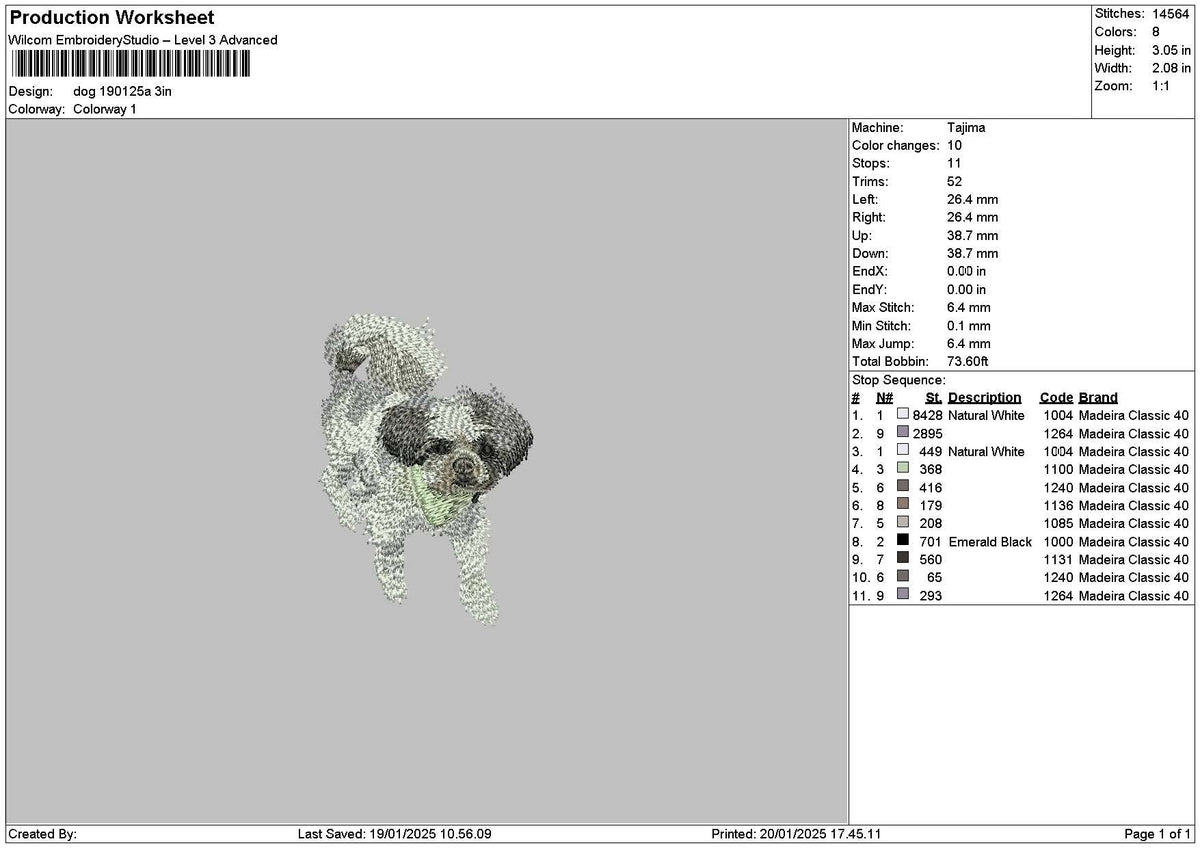Viewport: 1200px width, 848px height.
Task: Click the 'Down:' label
Action: click(870, 254)
